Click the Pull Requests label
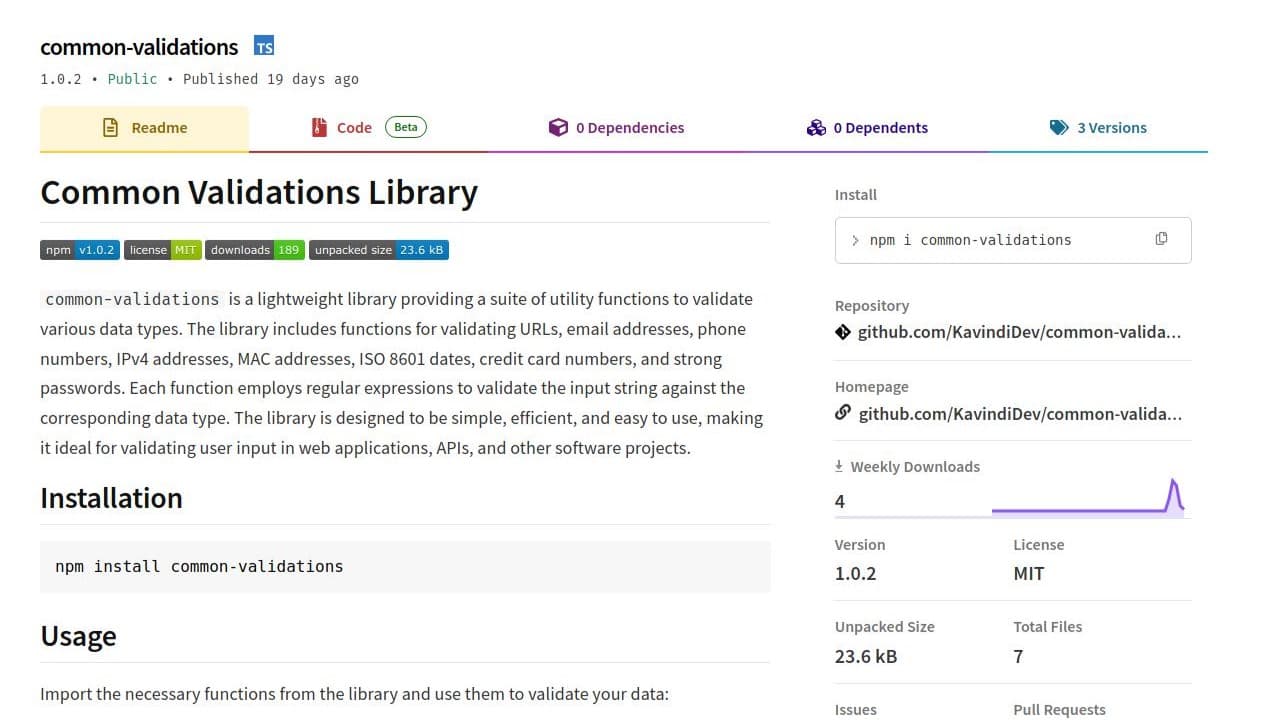1280x720 pixels. point(1059,710)
